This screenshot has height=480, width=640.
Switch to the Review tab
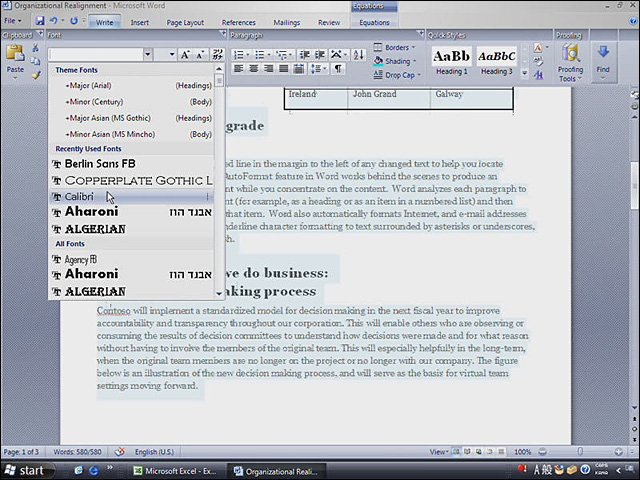click(x=329, y=22)
